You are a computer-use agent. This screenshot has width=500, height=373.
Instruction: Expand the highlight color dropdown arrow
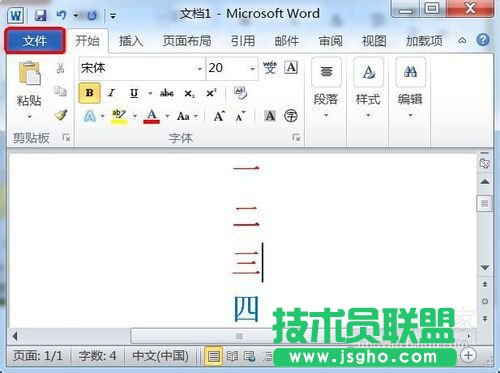(135, 116)
